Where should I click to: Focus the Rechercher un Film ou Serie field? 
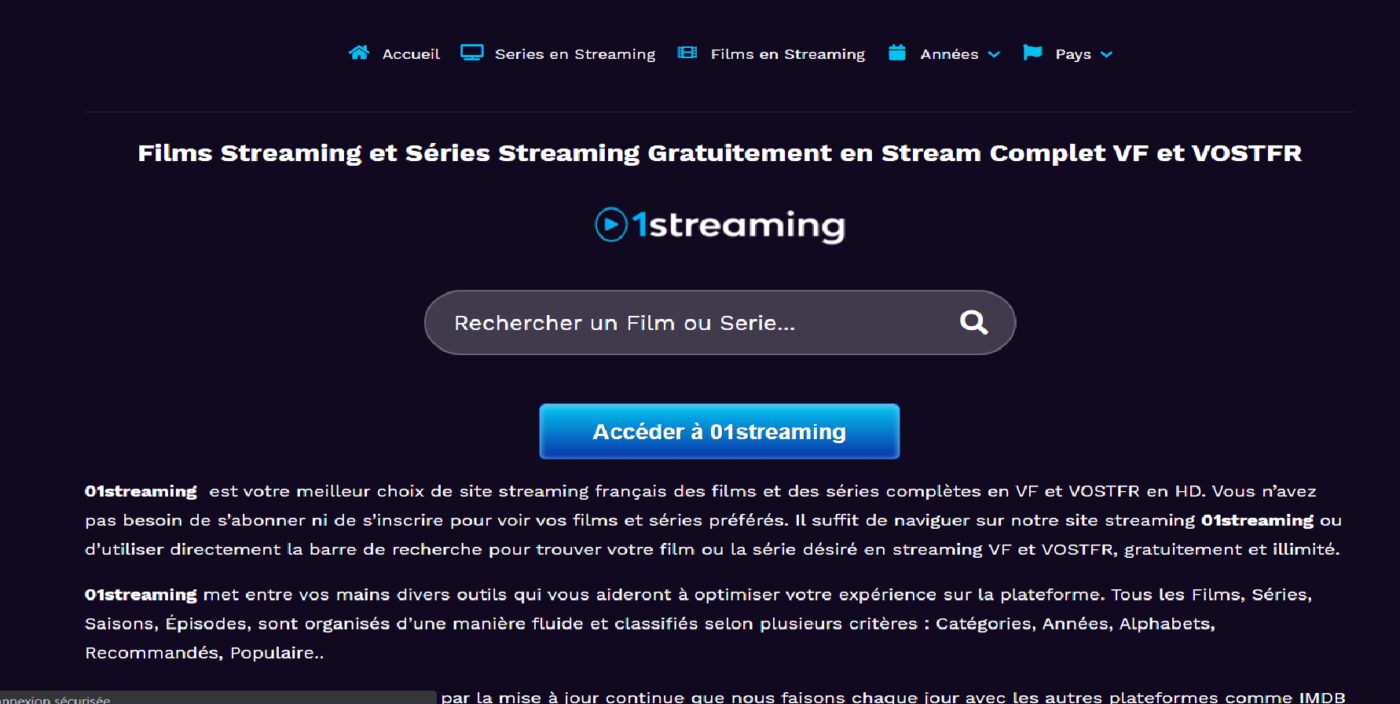click(x=720, y=322)
